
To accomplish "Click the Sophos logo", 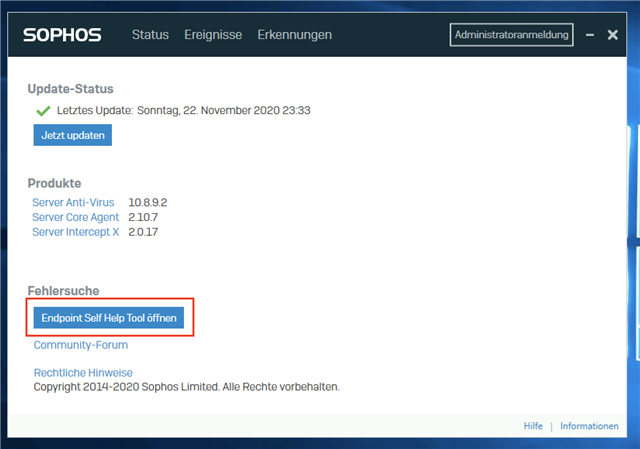I will [x=62, y=35].
